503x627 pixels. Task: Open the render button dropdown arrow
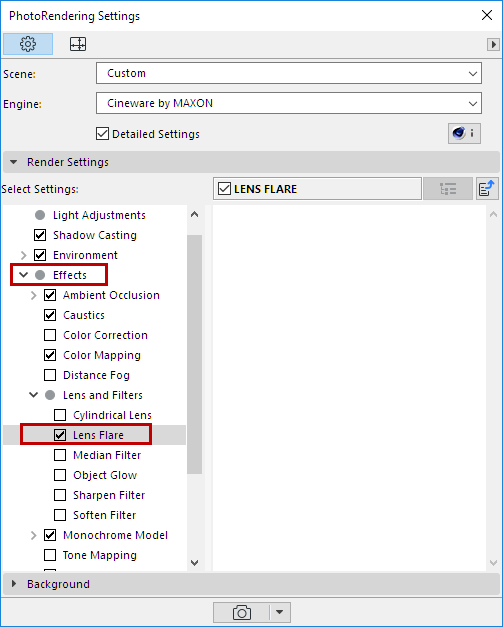click(x=279, y=612)
